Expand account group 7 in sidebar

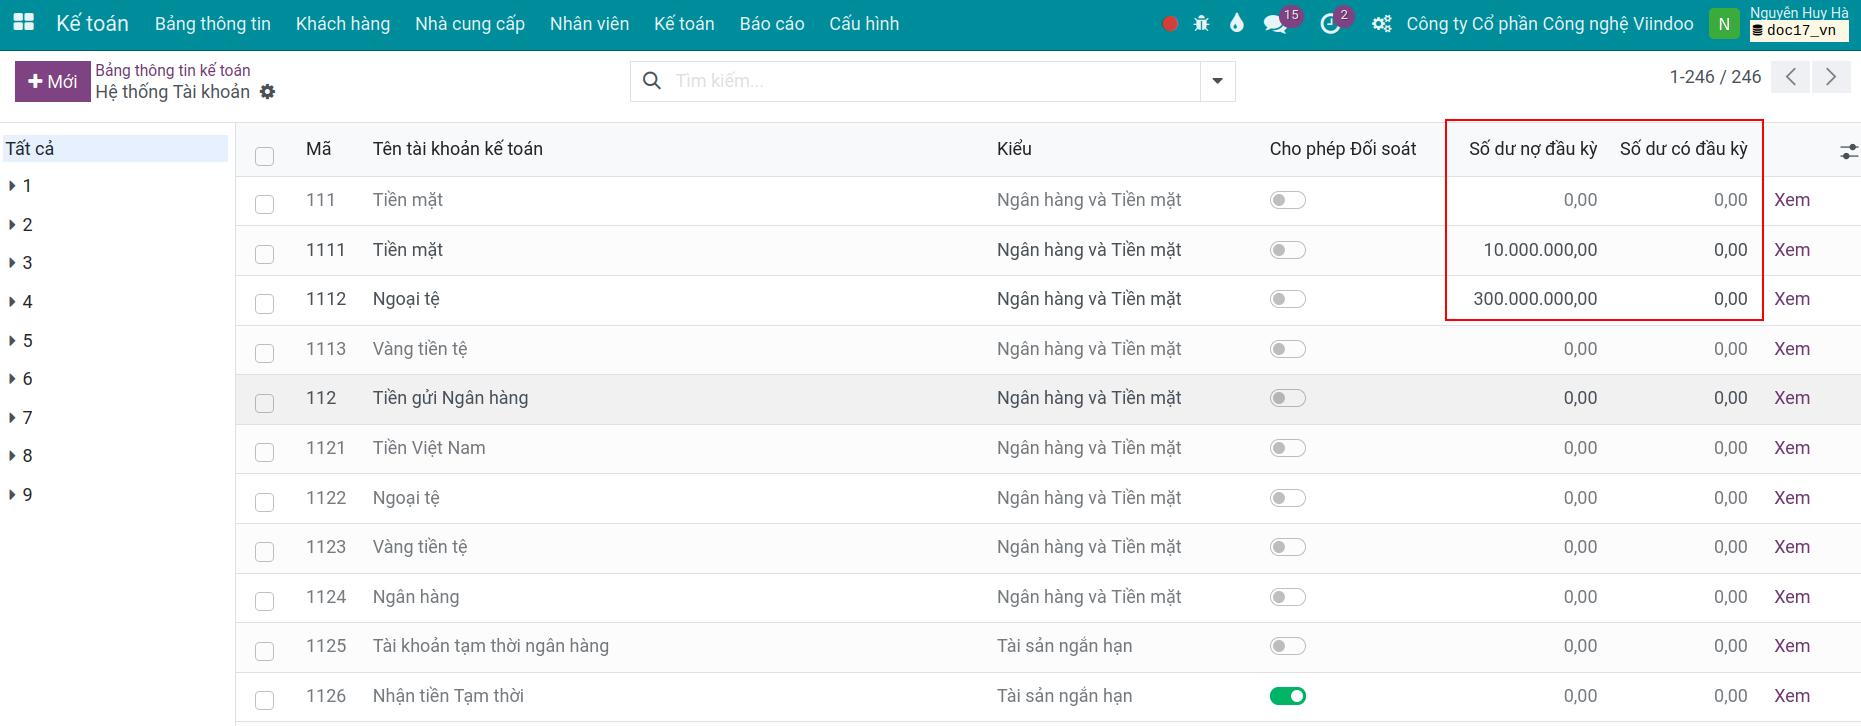pos(12,418)
